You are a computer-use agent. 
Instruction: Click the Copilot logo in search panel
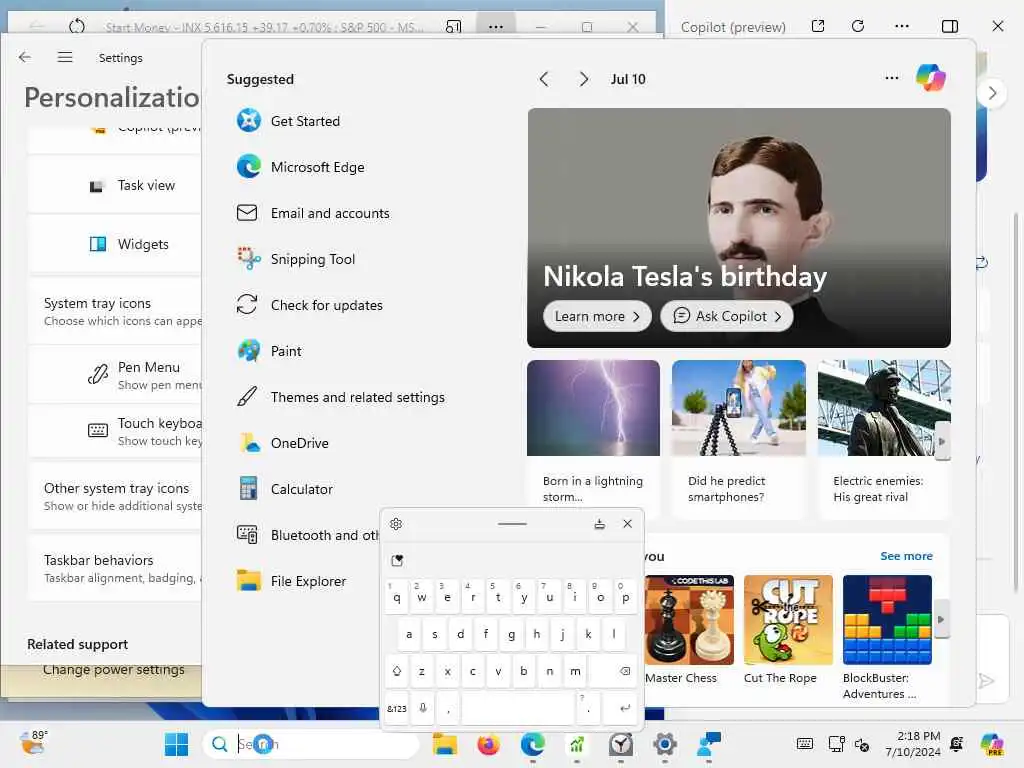coord(931,78)
